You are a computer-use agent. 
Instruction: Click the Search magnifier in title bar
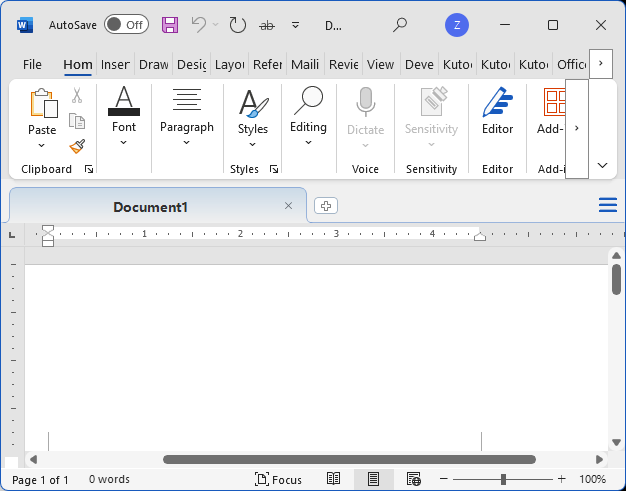click(x=400, y=24)
